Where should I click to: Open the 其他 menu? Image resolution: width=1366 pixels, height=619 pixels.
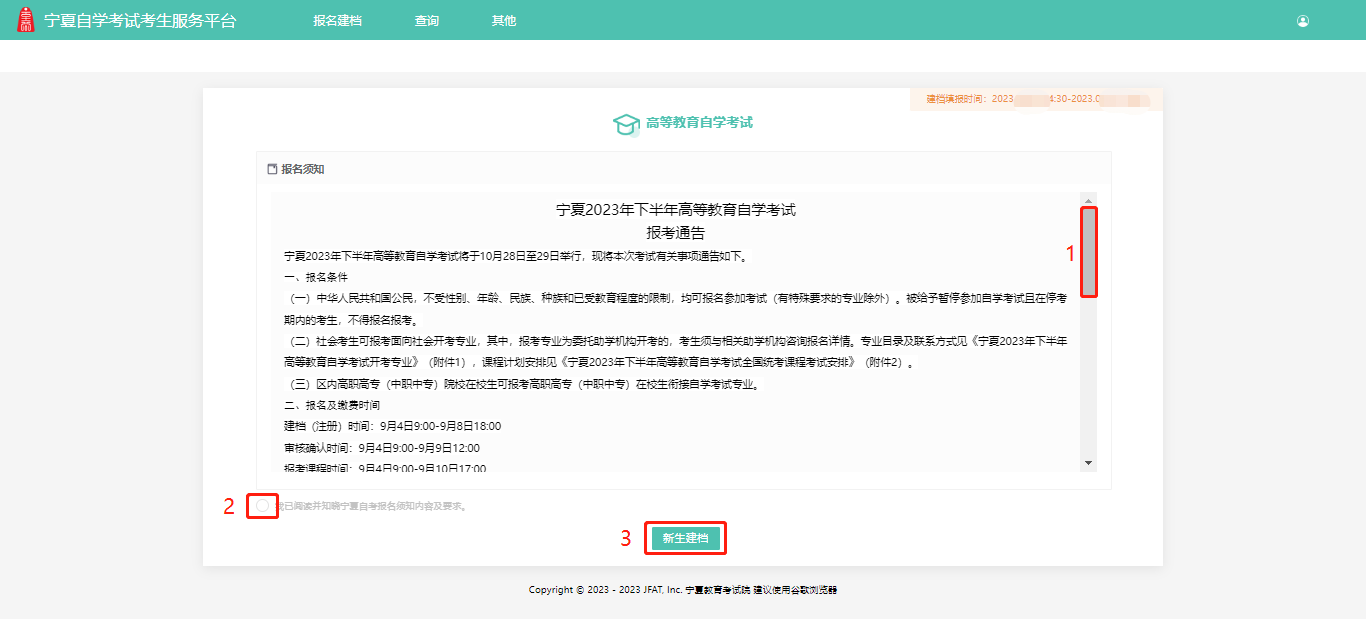pos(504,19)
